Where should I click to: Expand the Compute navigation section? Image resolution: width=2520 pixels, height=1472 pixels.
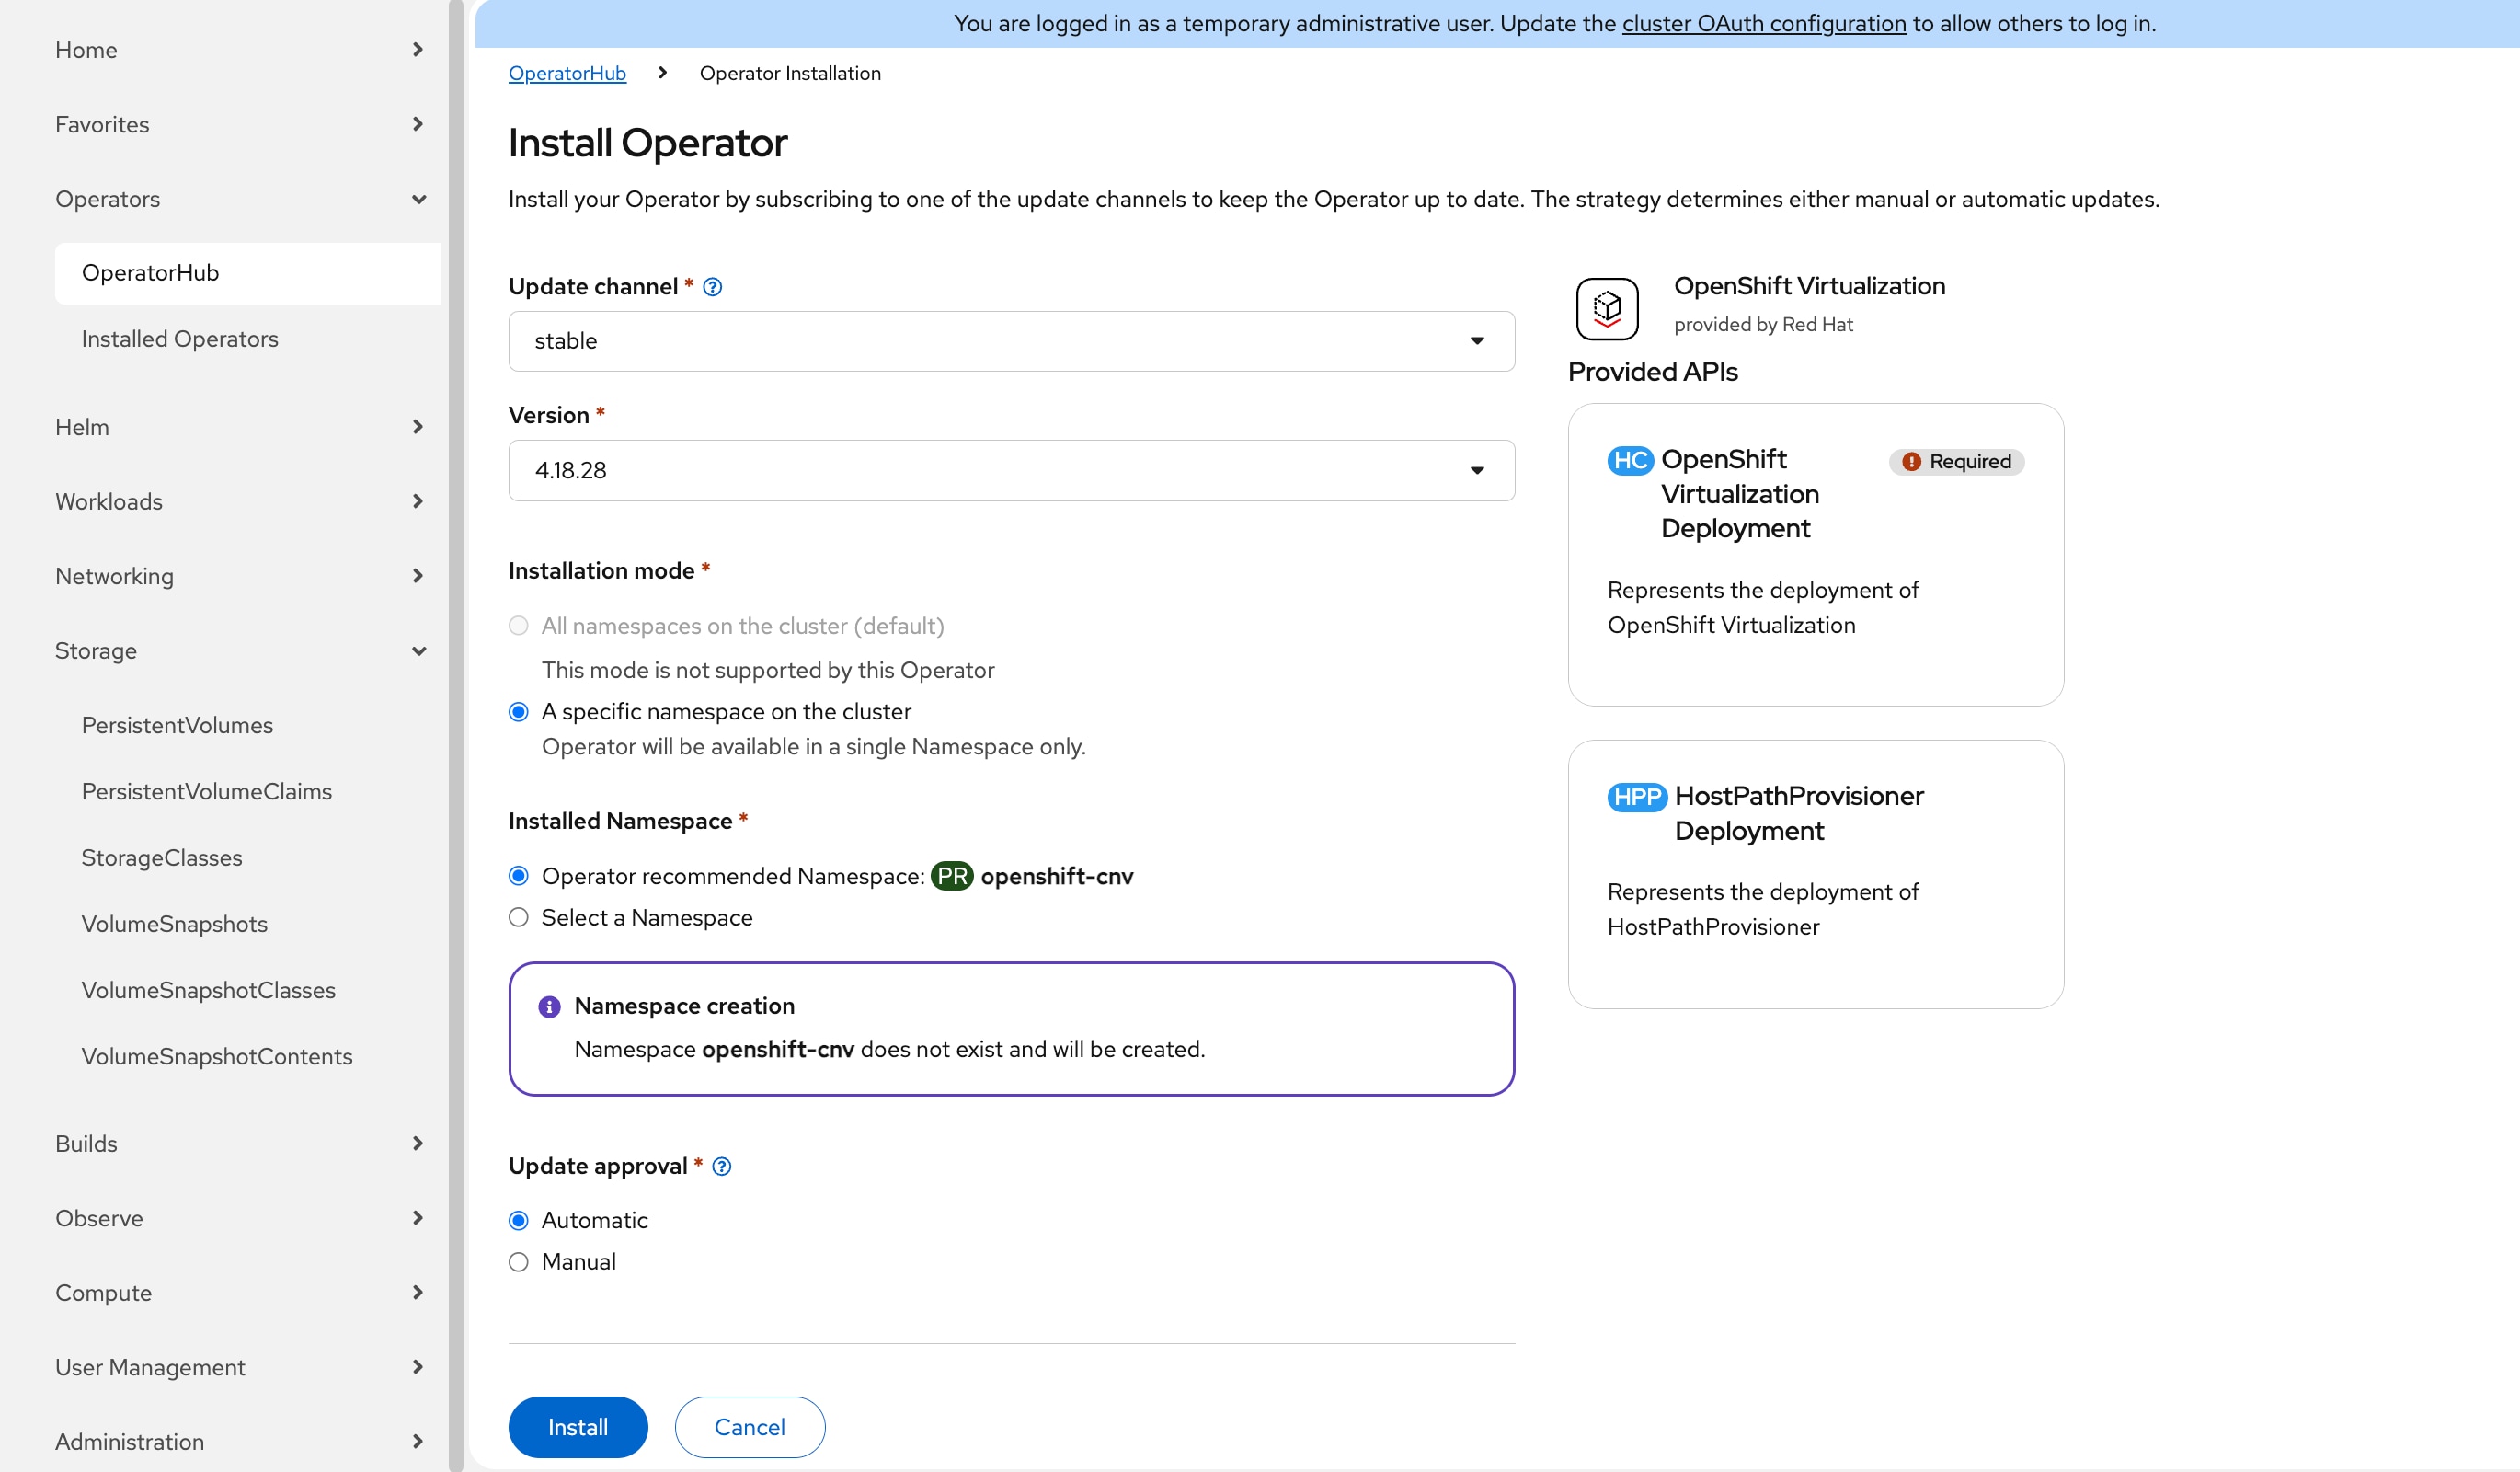[x=240, y=1293]
